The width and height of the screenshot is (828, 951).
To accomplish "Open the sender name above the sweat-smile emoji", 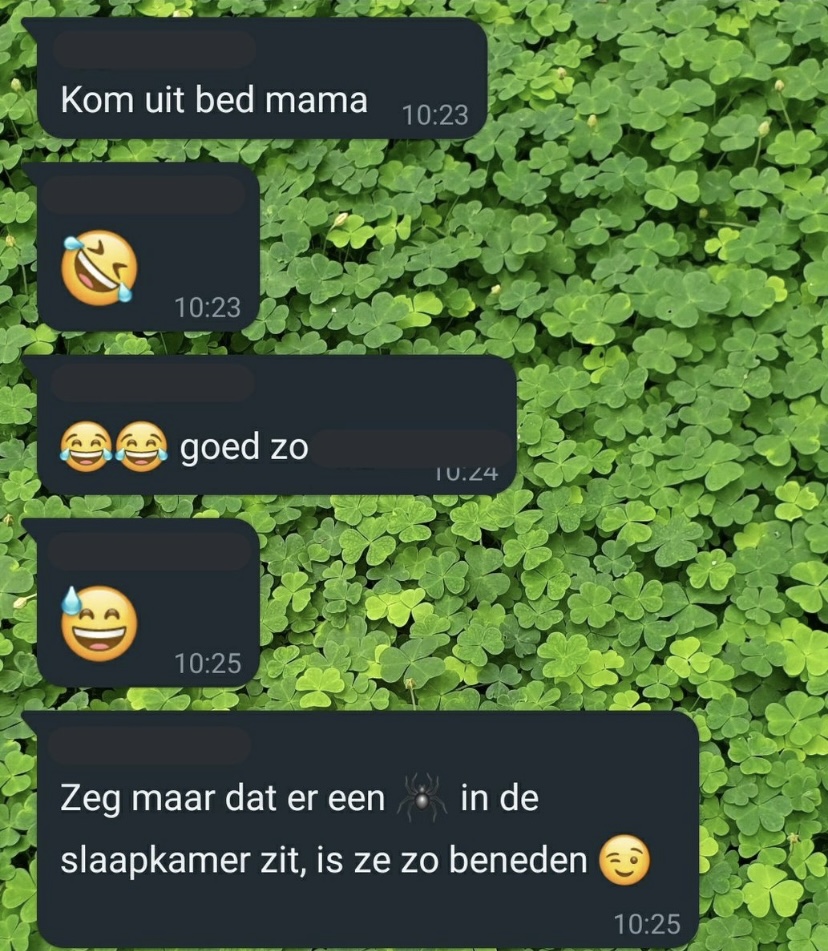I will click(x=149, y=552).
